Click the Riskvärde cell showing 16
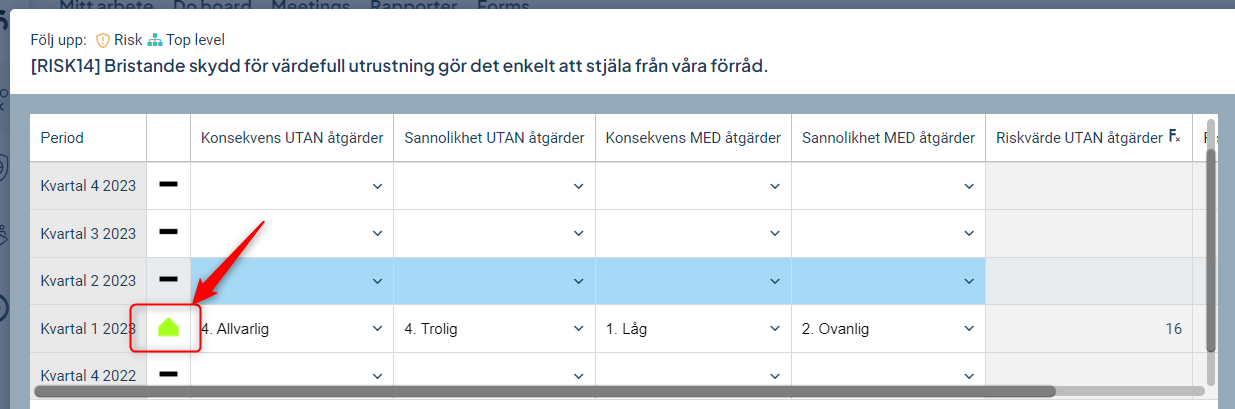The image size is (1235, 409). [x=1088, y=328]
